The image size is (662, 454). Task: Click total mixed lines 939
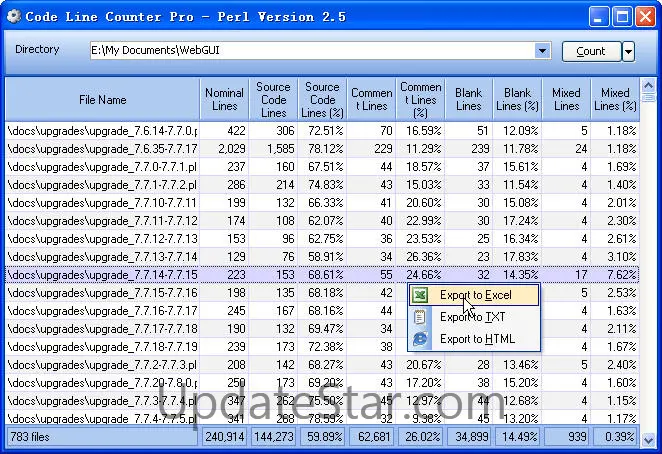click(x=567, y=437)
